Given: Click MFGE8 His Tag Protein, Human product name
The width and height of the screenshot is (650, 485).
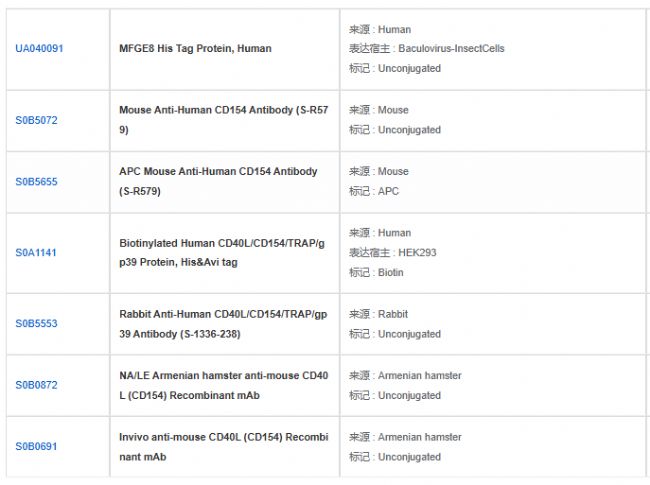Looking at the screenshot, I should 195,48.
